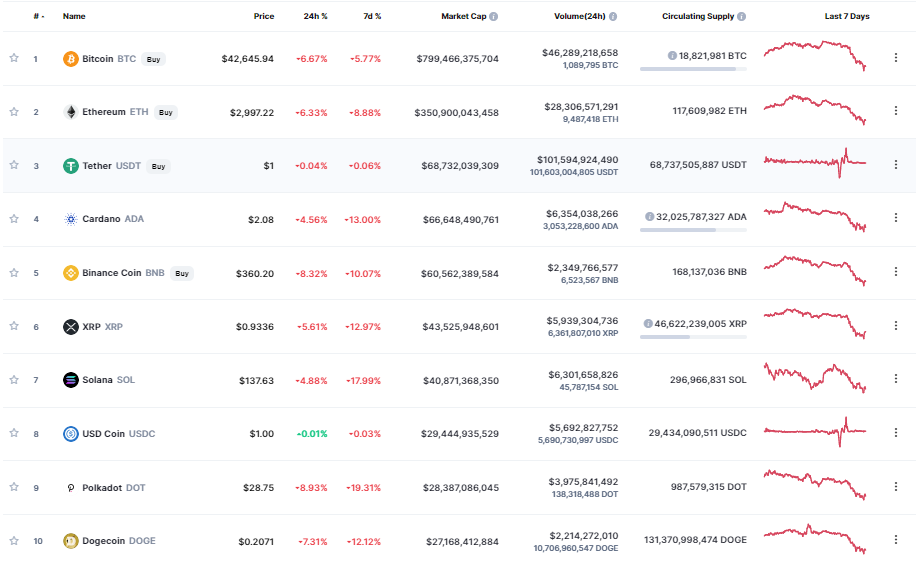This screenshot has height=567, width=917.
Task: Click USD Coin 24h change 0.01%
Action: click(312, 434)
